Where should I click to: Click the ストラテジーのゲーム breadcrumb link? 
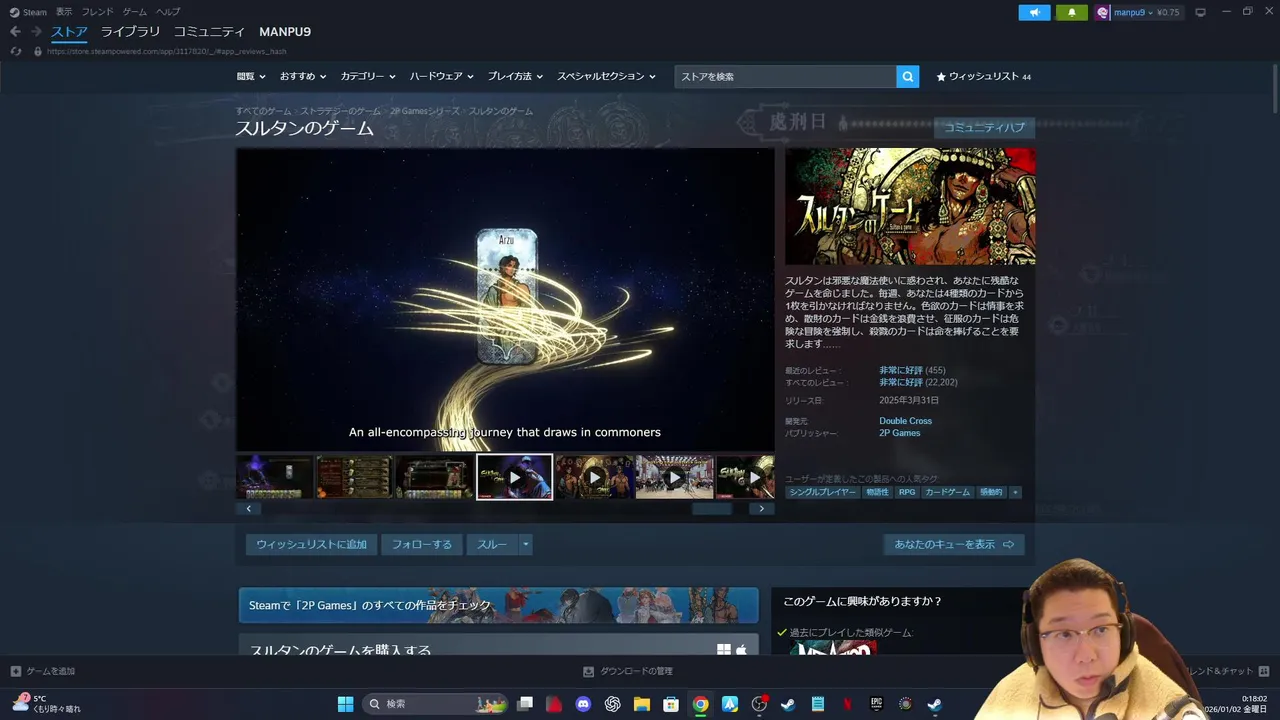(340, 111)
